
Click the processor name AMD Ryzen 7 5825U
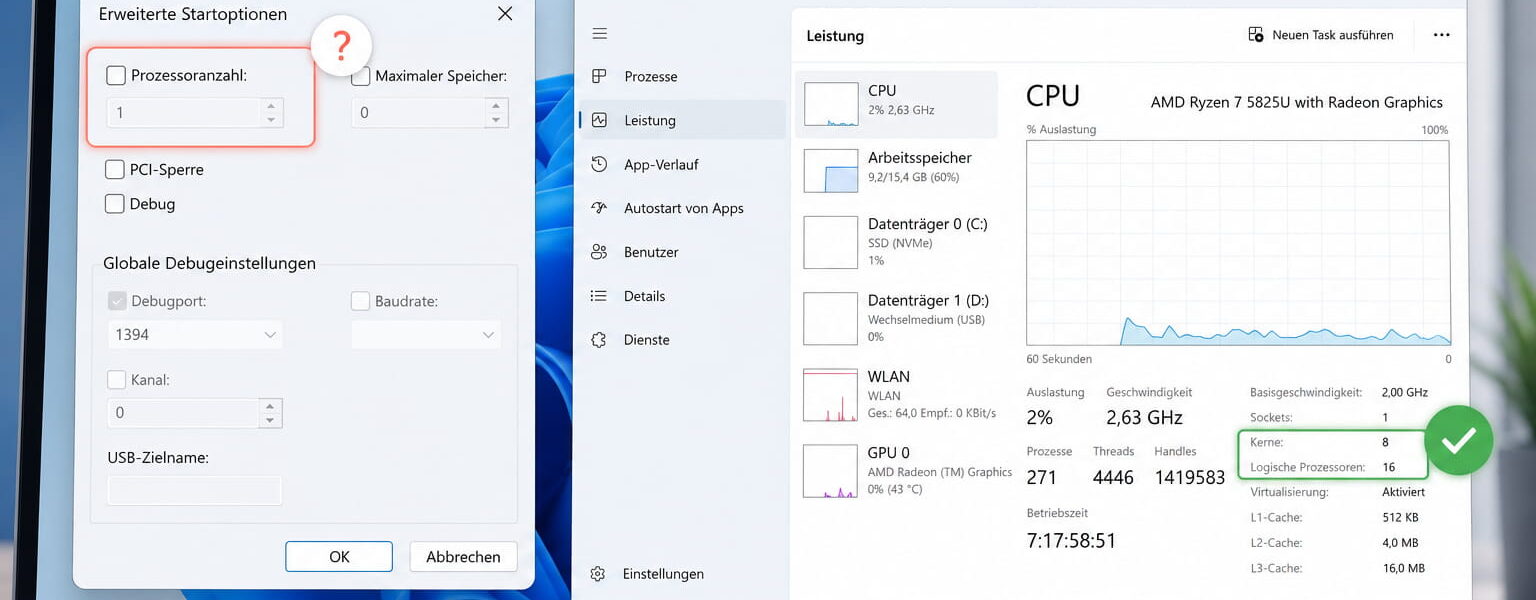[1297, 102]
